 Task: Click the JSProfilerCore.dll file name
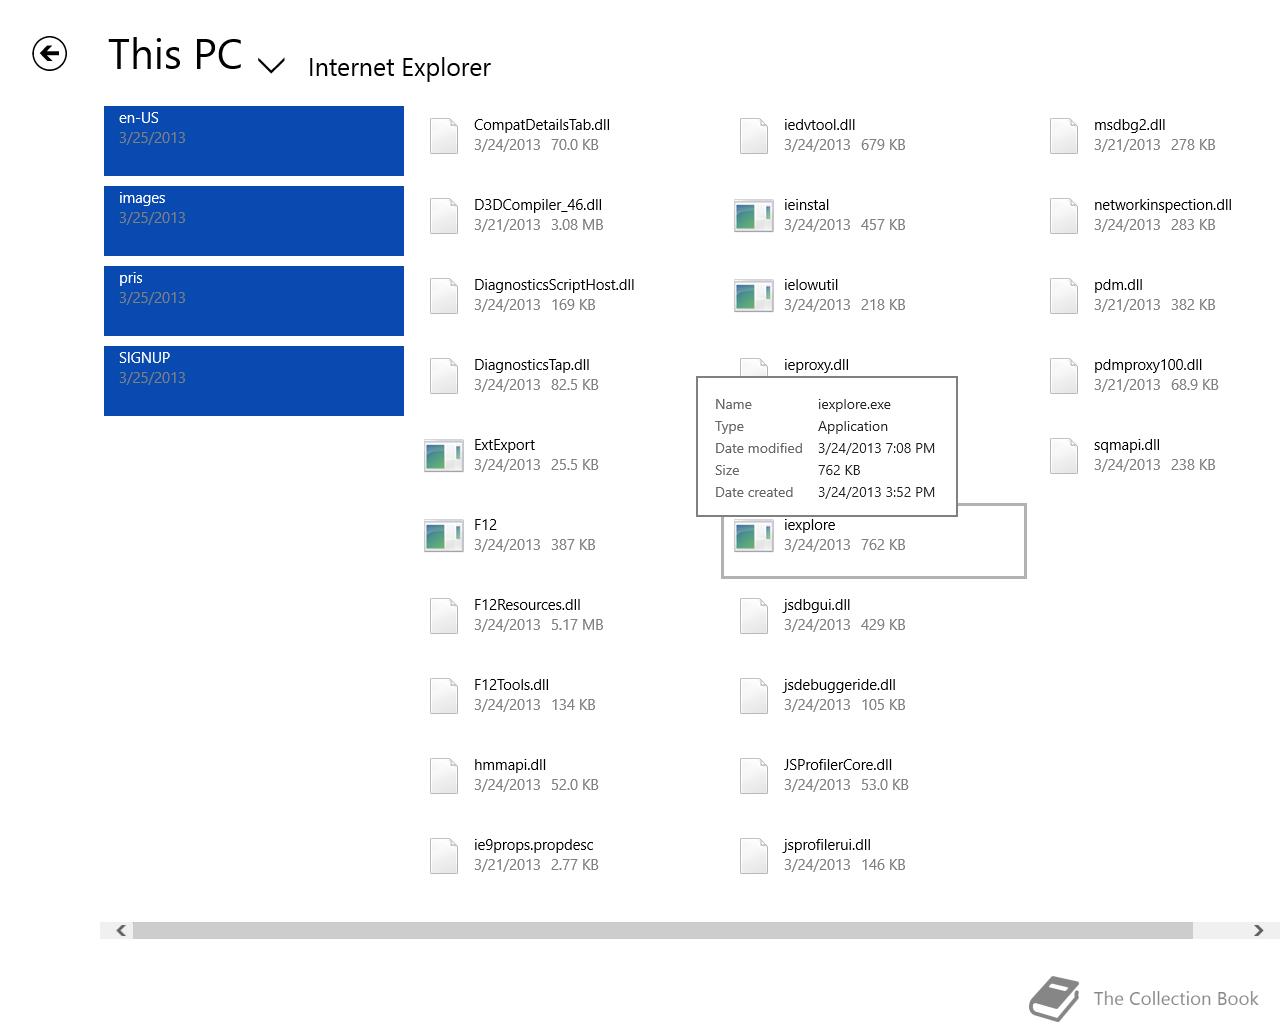pos(838,765)
